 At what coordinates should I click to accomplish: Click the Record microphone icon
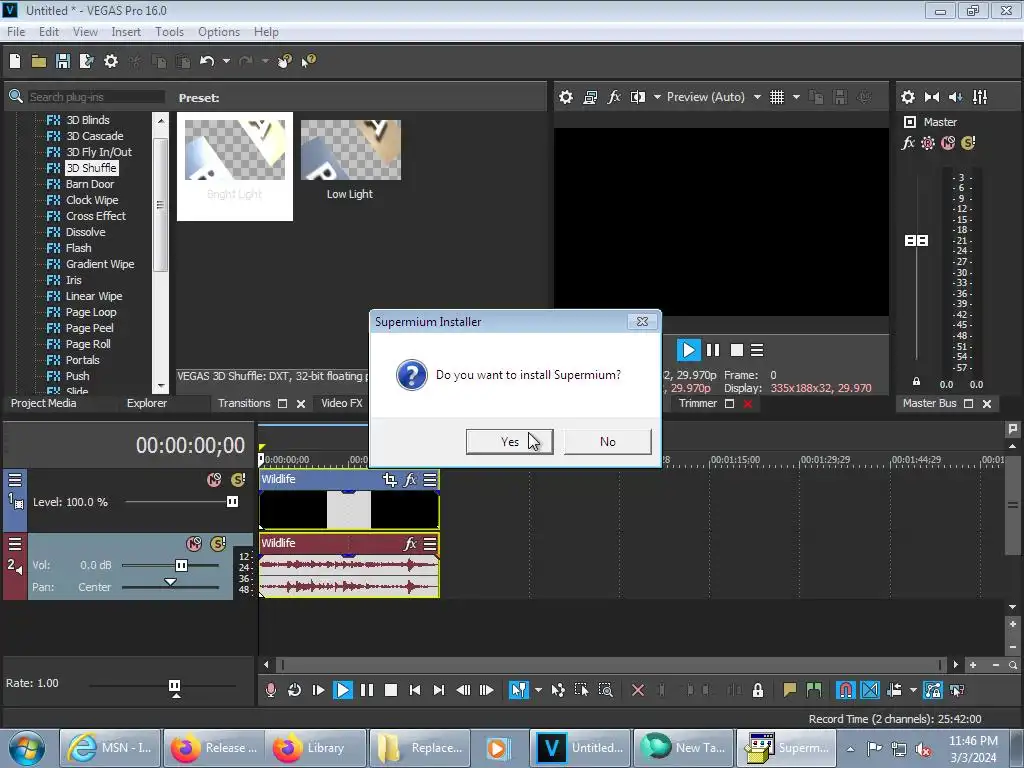(x=270, y=690)
